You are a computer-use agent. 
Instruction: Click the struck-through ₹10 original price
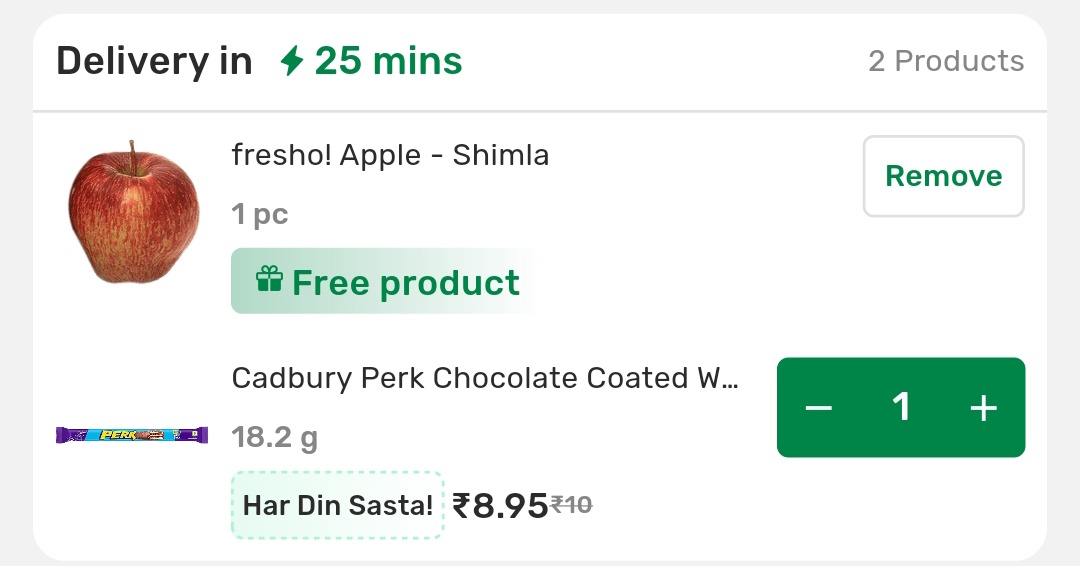pyautogui.click(x=572, y=505)
